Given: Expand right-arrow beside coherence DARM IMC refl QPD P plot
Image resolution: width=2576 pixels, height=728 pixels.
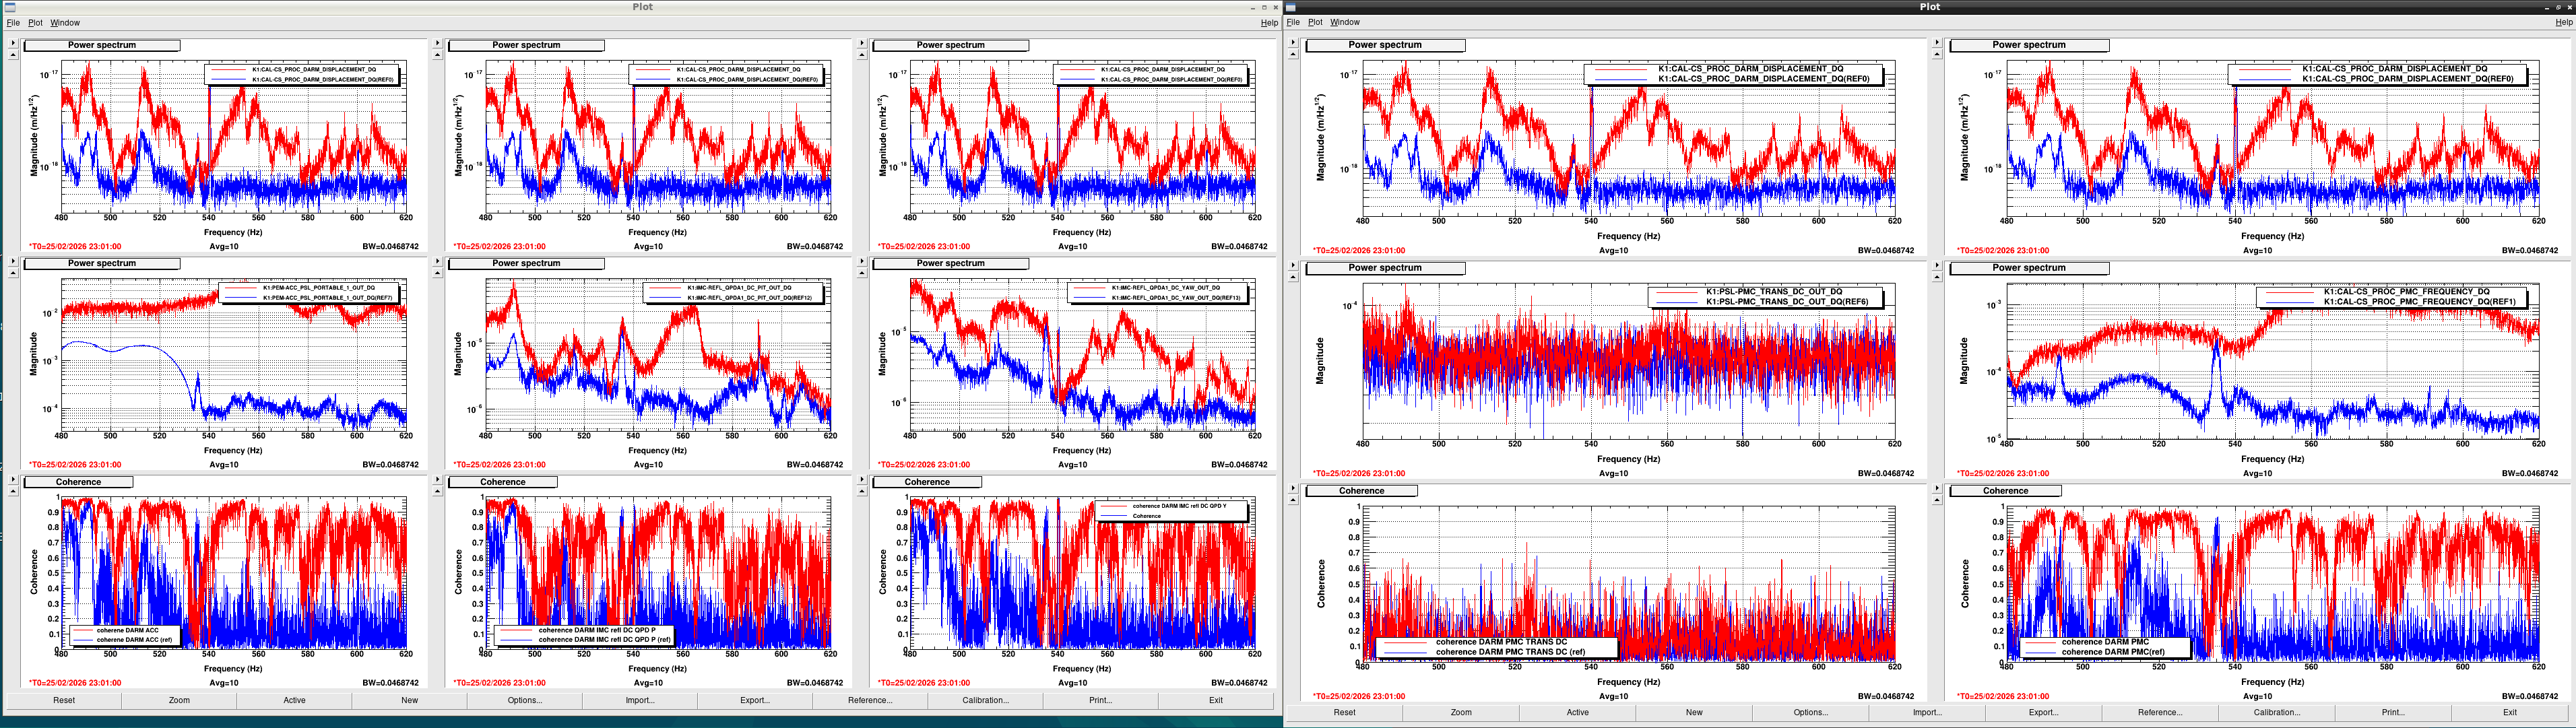Looking at the screenshot, I should pyautogui.click(x=437, y=480).
